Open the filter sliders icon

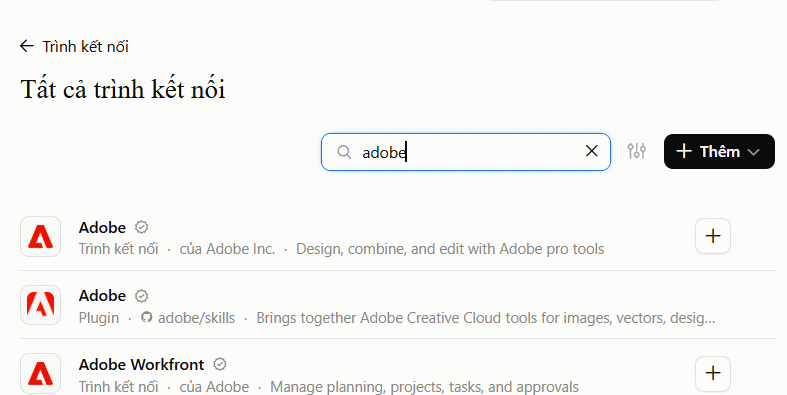click(x=636, y=151)
